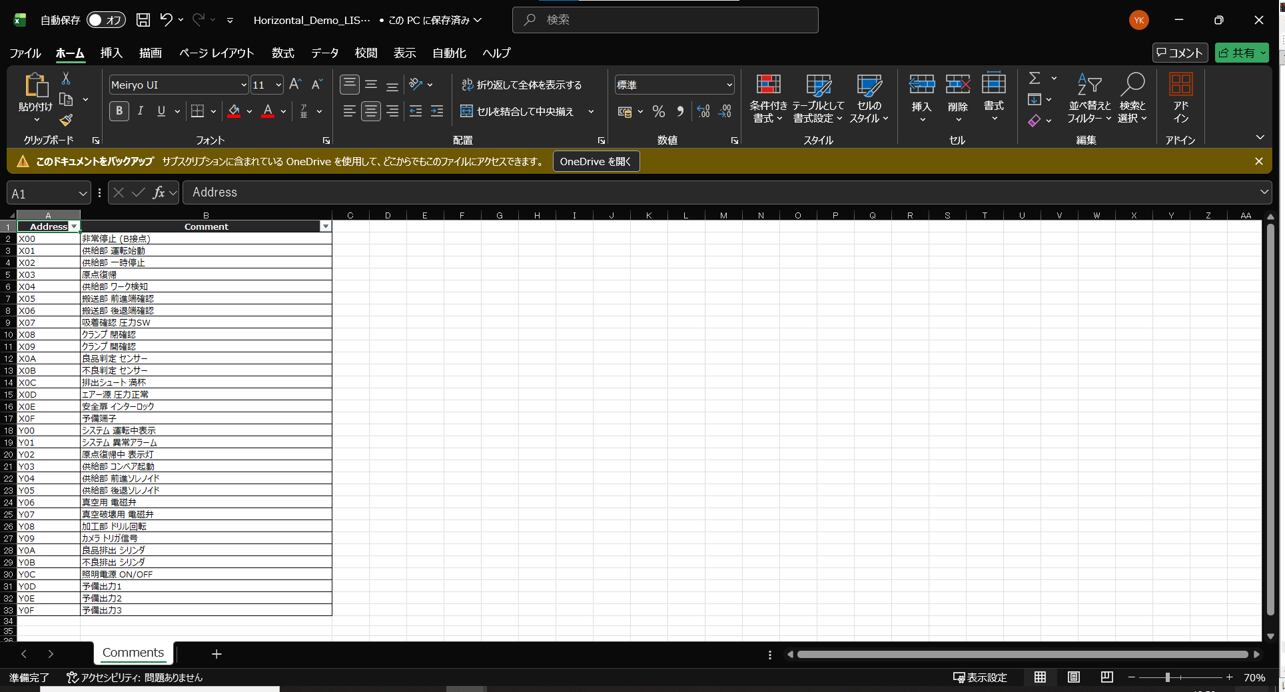Click the Format Painter brush icon
This screenshot has height=692, width=1285.
point(66,120)
